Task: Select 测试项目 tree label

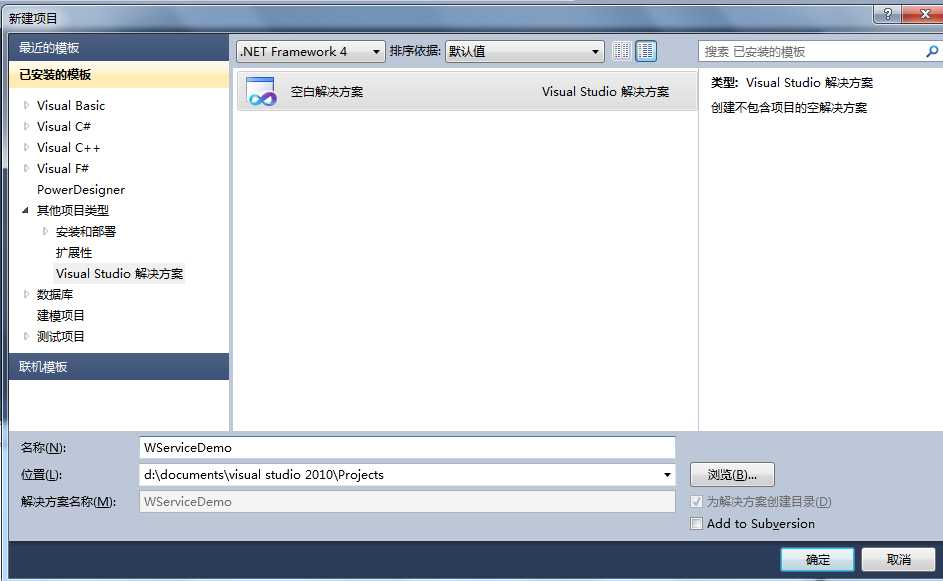Action: point(61,336)
